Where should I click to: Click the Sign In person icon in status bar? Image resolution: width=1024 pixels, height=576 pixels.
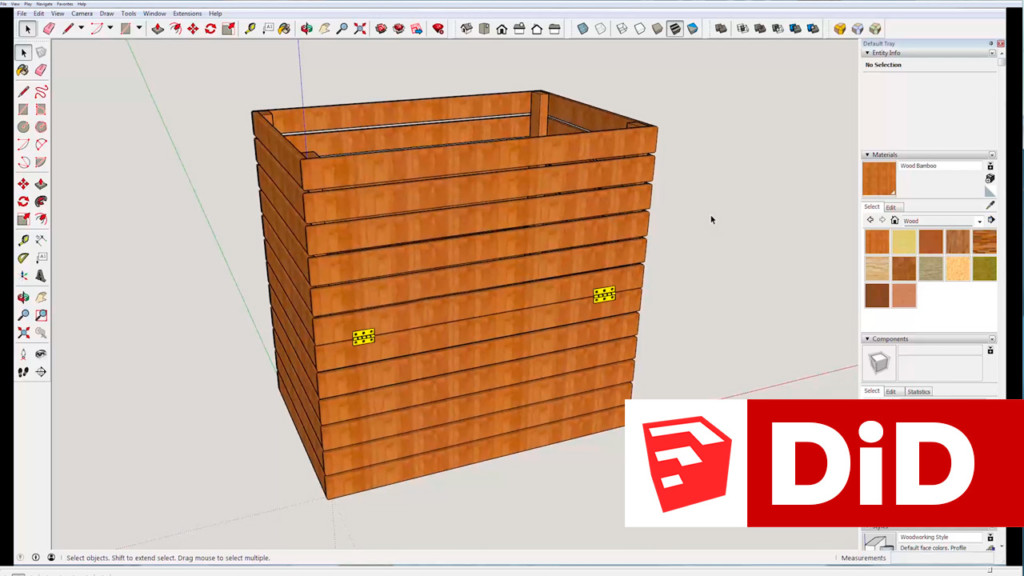point(51,558)
